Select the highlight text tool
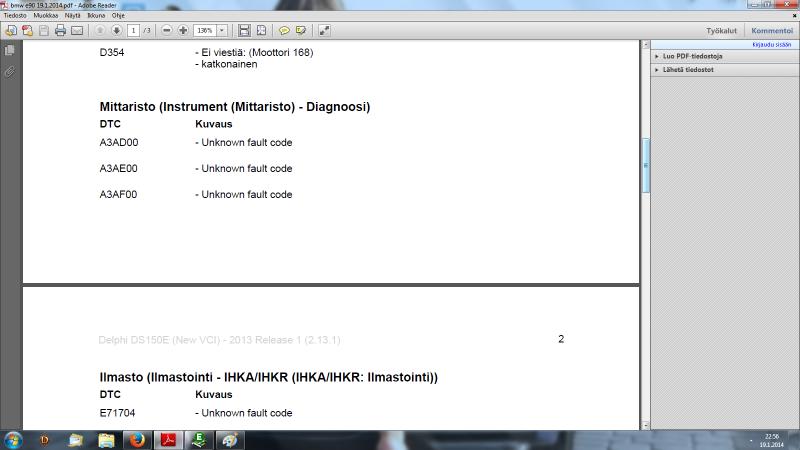The width and height of the screenshot is (800, 450). tap(300, 31)
